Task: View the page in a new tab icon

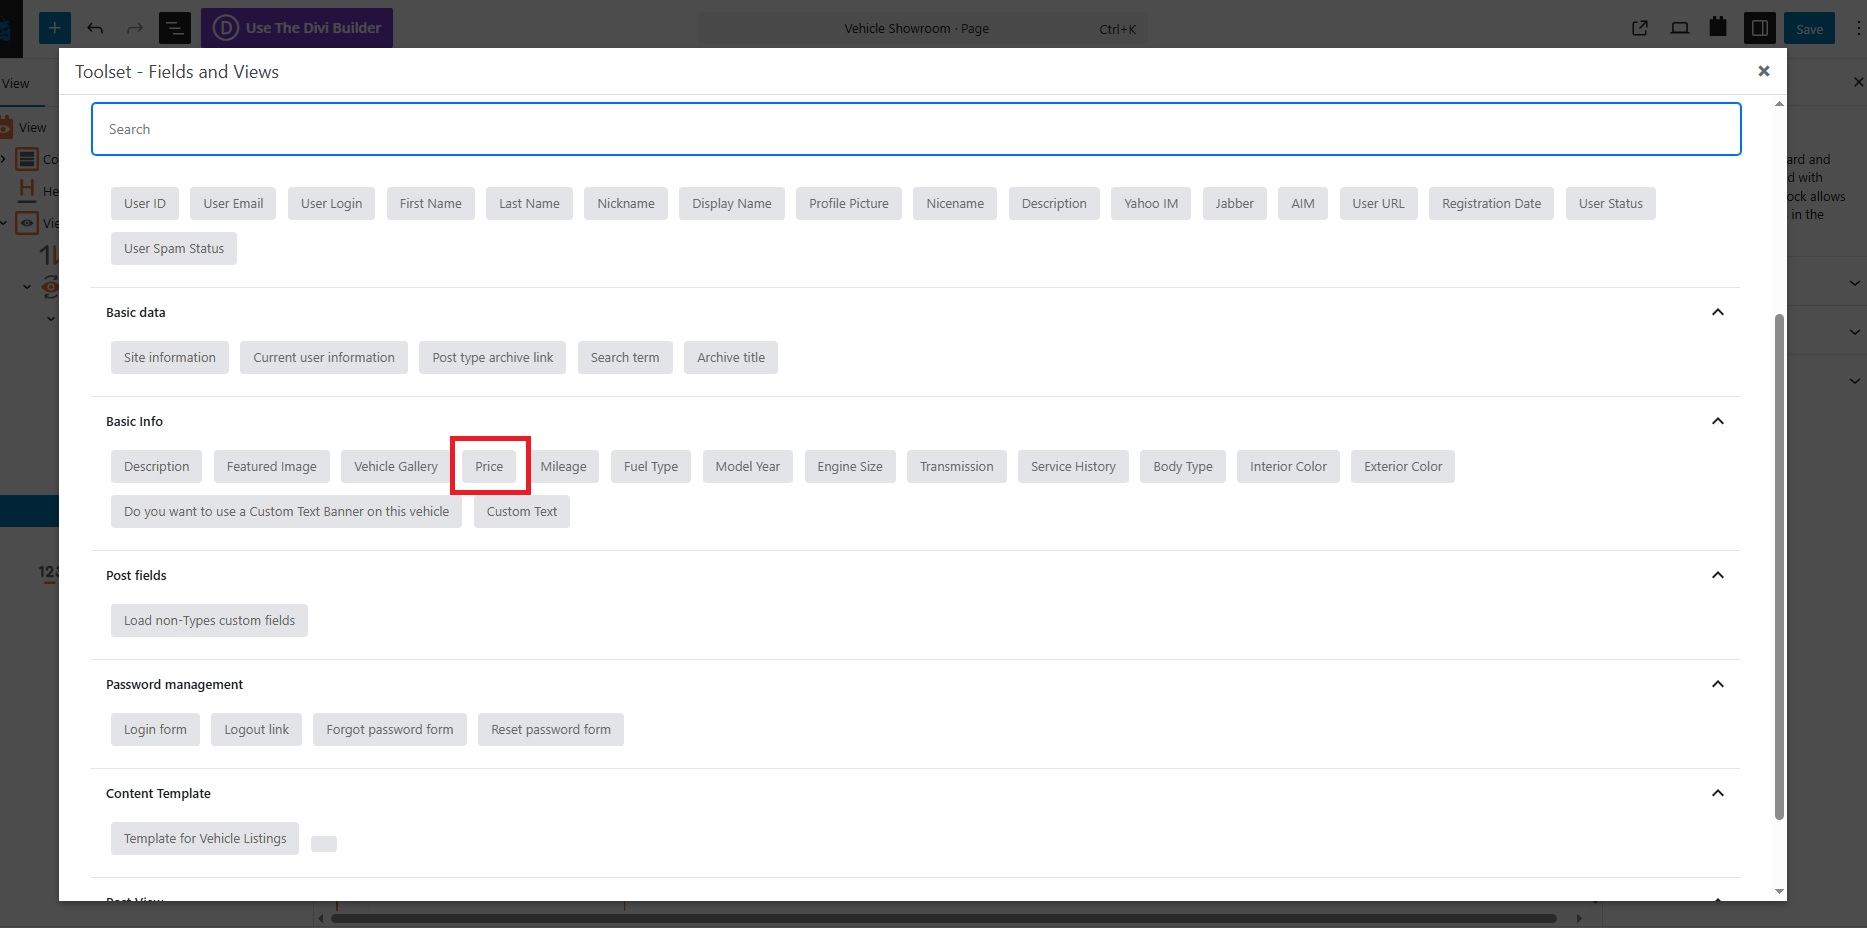Action: pyautogui.click(x=1640, y=28)
